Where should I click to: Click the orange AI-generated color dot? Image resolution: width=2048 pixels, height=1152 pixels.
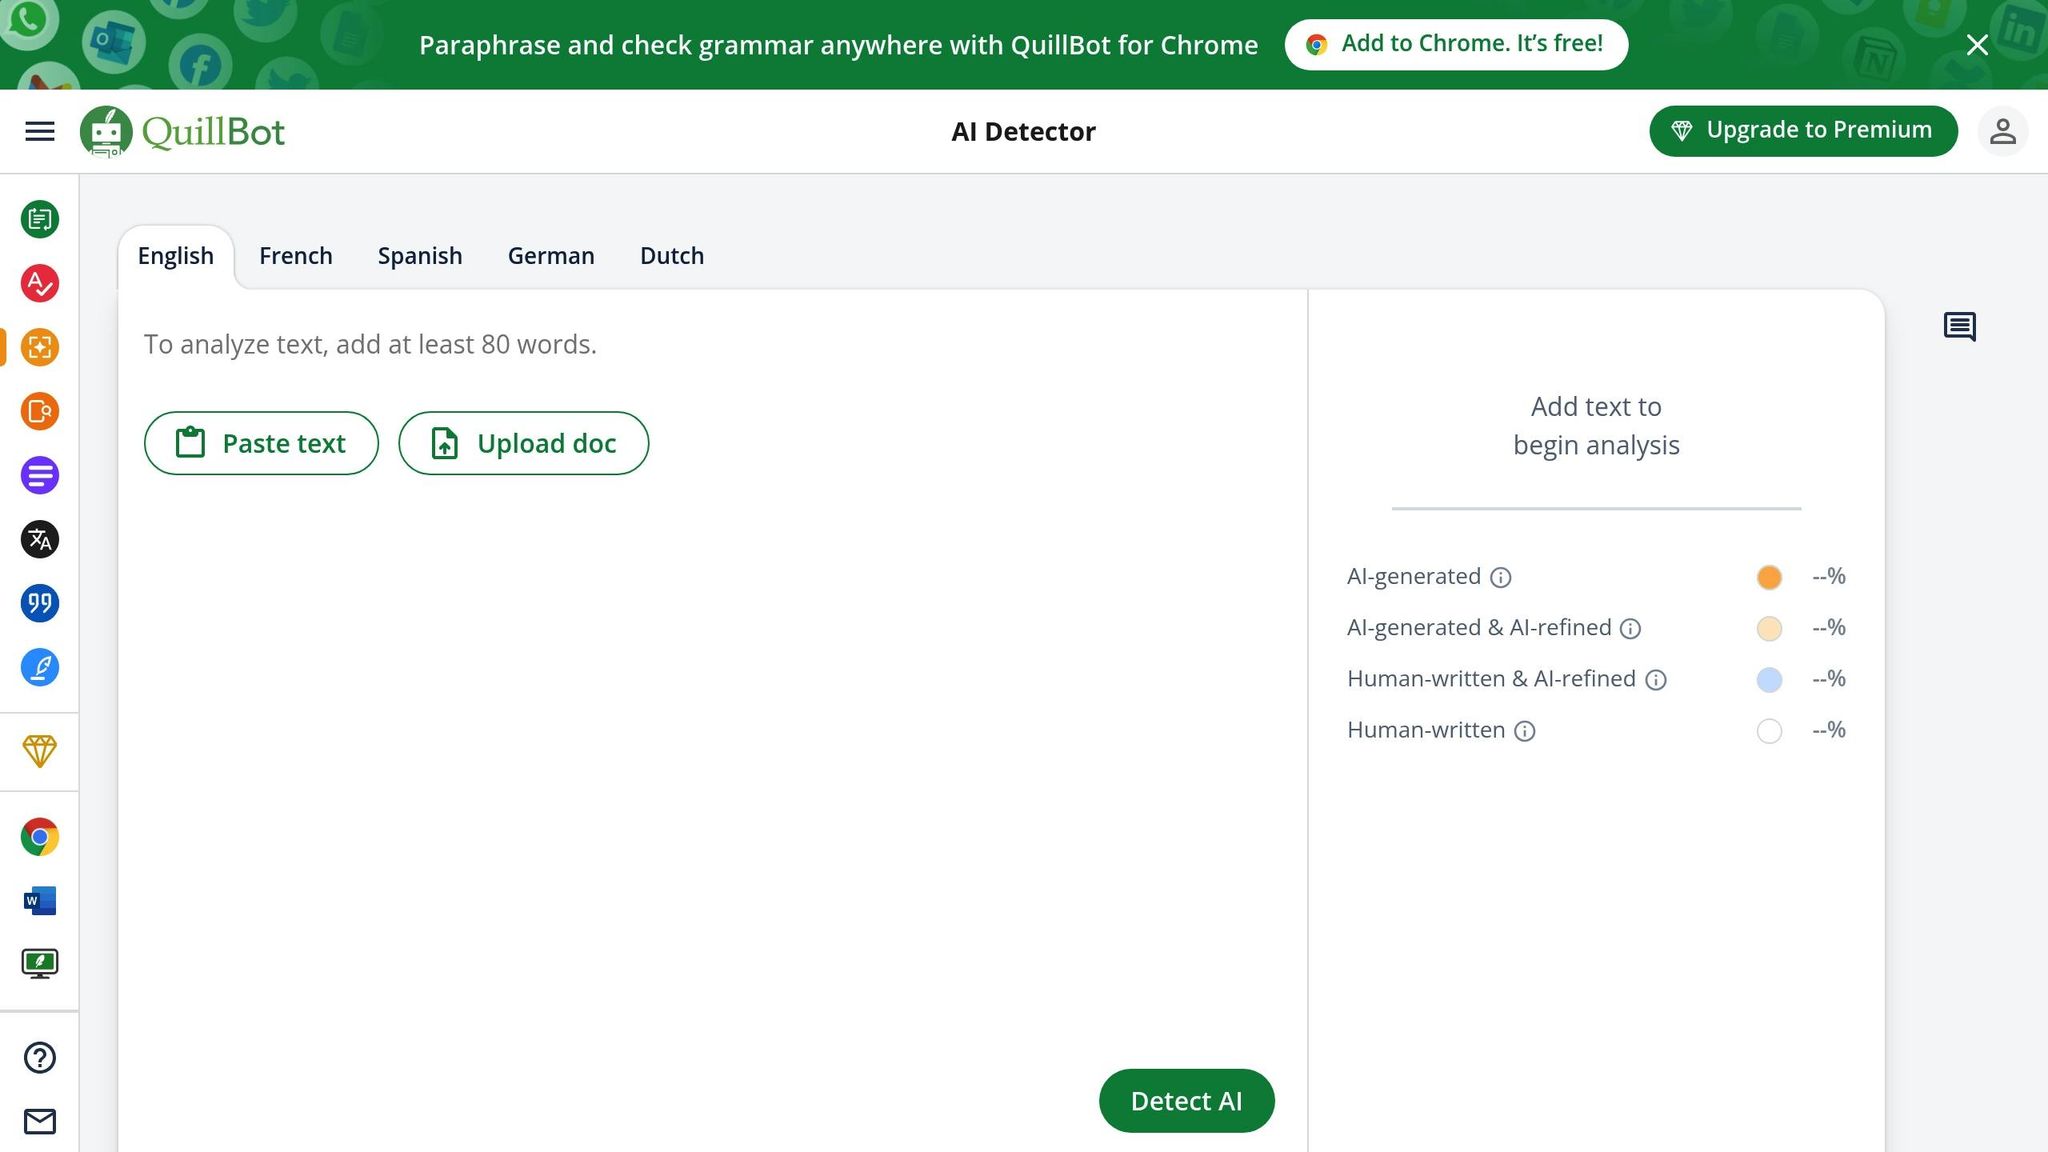[1769, 577]
